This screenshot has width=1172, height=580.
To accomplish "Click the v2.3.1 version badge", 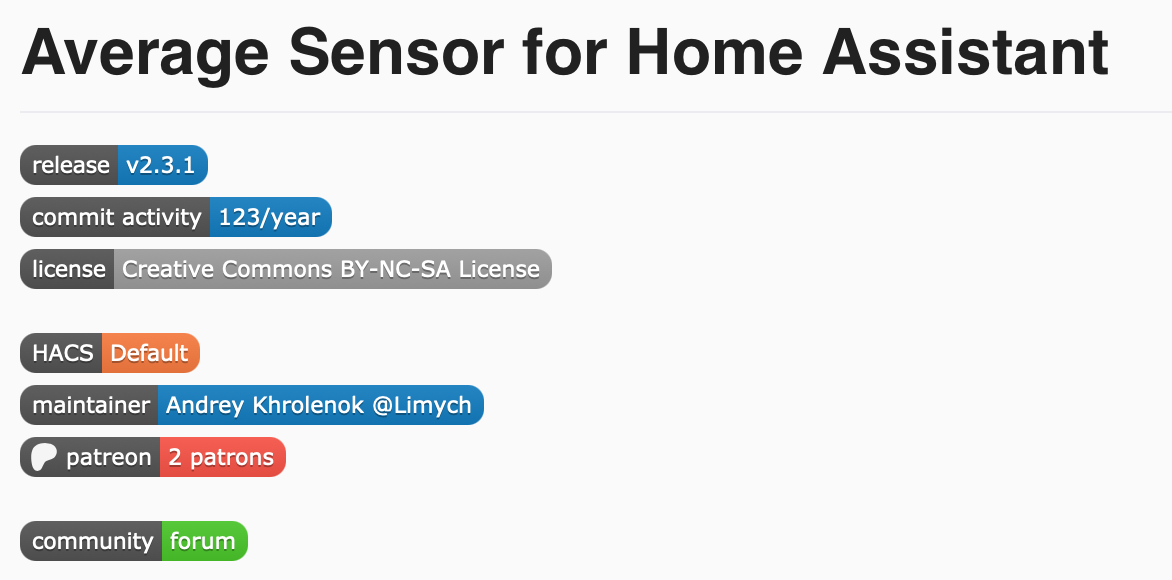I will (161, 165).
